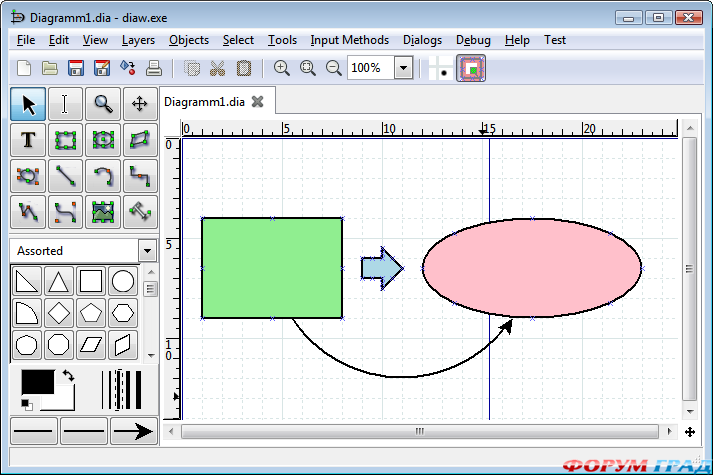Pick the diamond shape from Assorted
The height and width of the screenshot is (475, 713).
(59, 313)
